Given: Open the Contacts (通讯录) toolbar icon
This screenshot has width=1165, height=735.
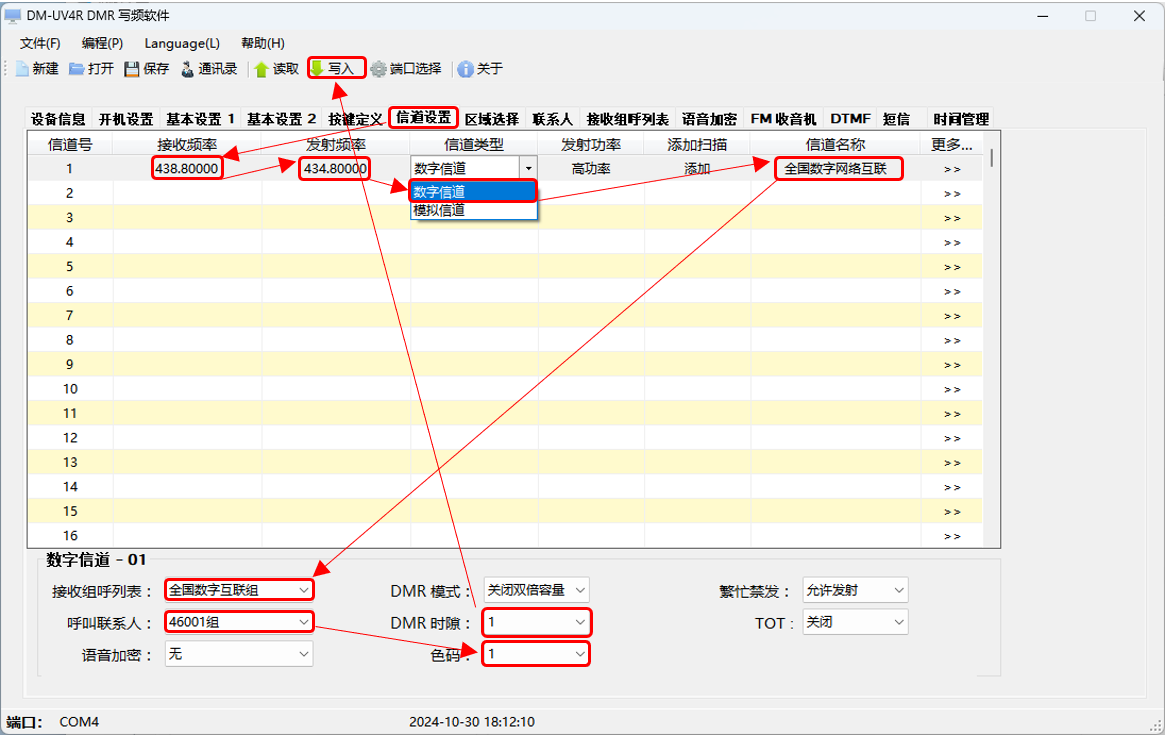Looking at the screenshot, I should (187, 69).
